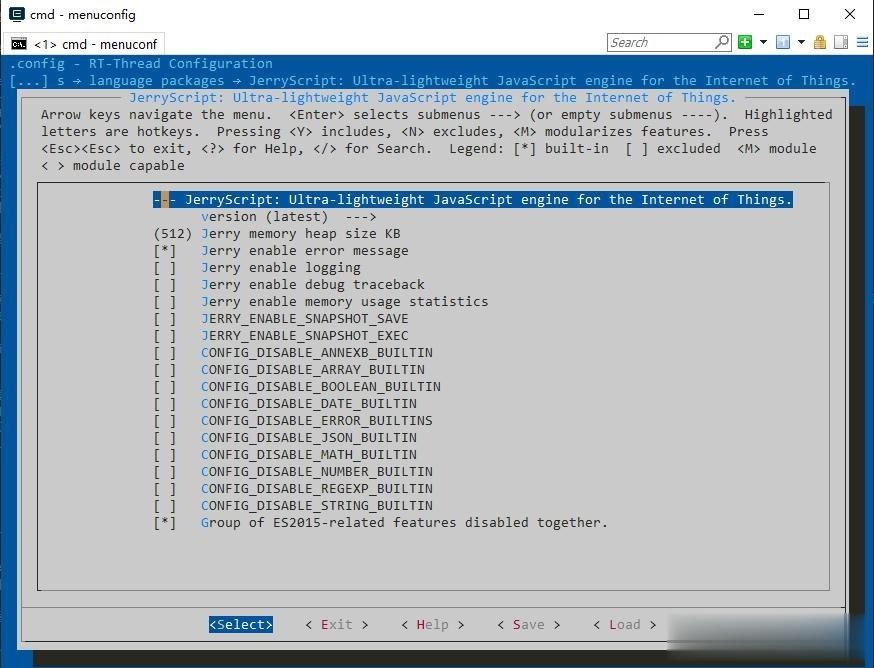This screenshot has height=668, width=874.
Task: Open the 'version (latest) --->' submenu
Action: [x=289, y=217]
